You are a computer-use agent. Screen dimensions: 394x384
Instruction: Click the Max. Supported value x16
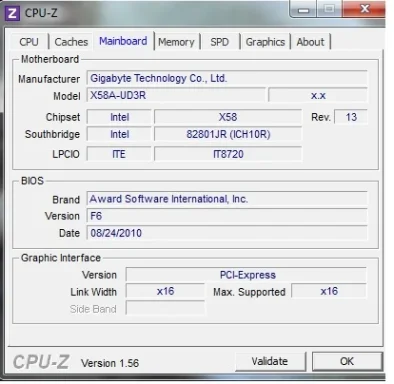329,291
